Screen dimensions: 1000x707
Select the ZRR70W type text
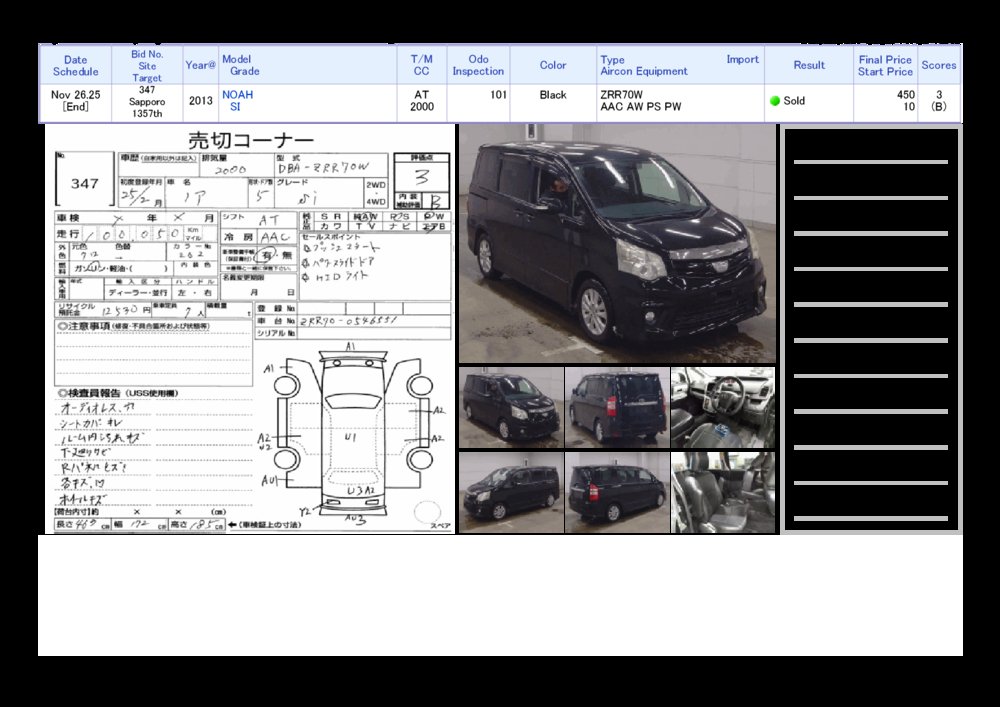[621, 94]
